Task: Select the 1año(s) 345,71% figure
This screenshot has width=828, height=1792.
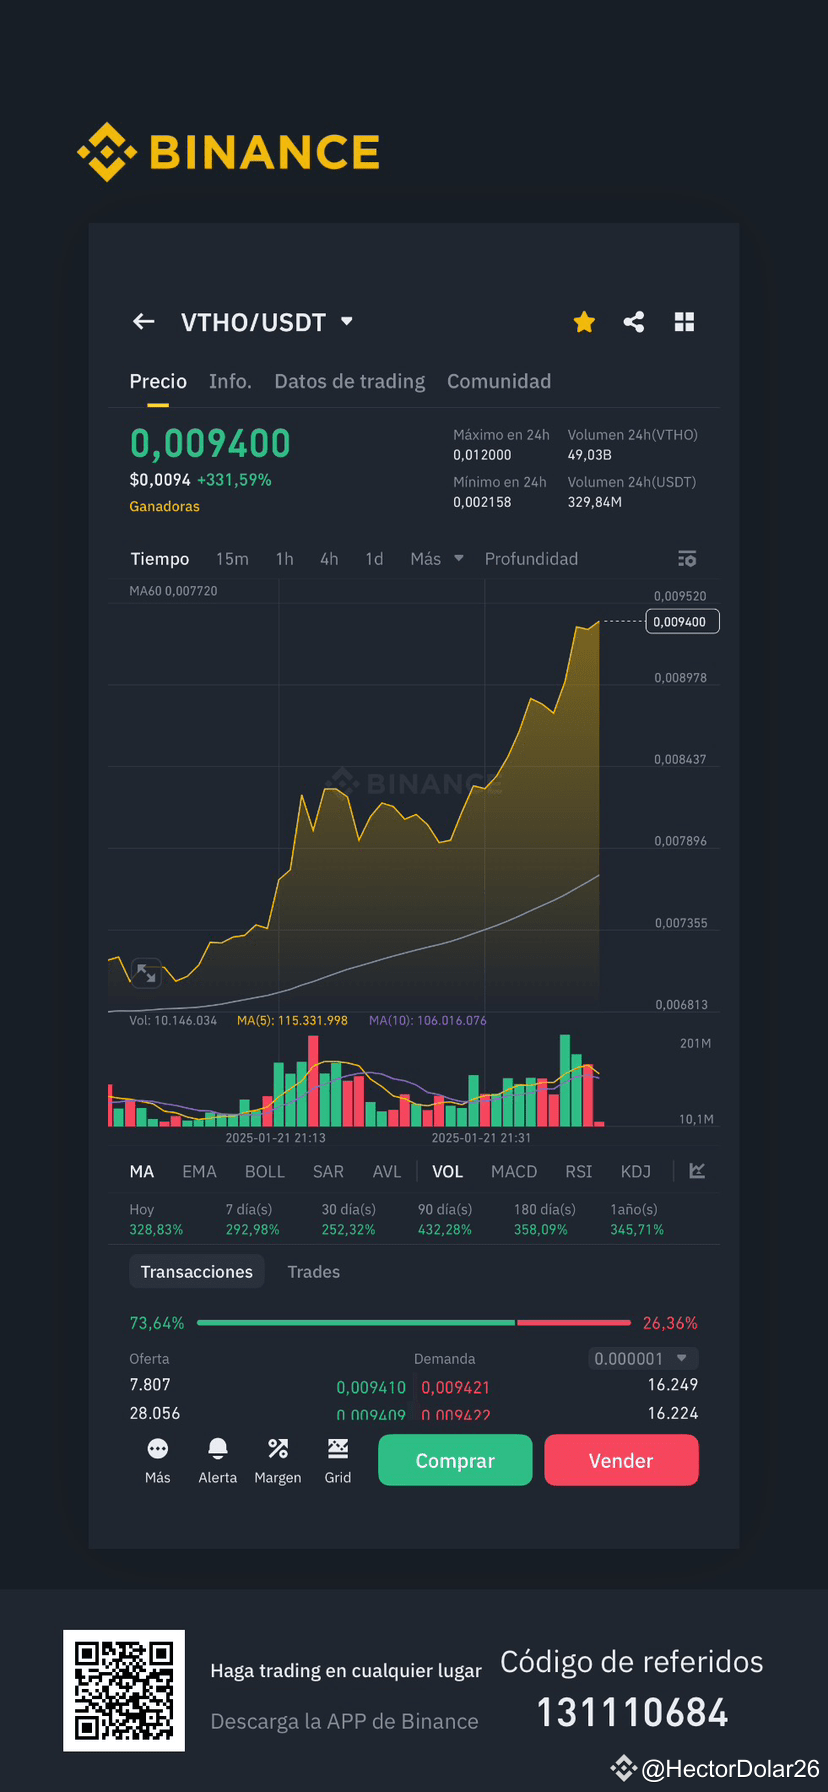Action: 637,1219
